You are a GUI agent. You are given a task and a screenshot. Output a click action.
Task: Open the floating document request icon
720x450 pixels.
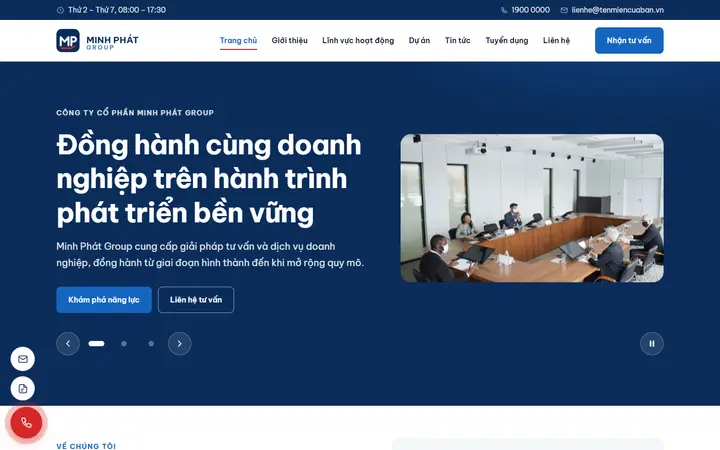pyautogui.click(x=22, y=389)
